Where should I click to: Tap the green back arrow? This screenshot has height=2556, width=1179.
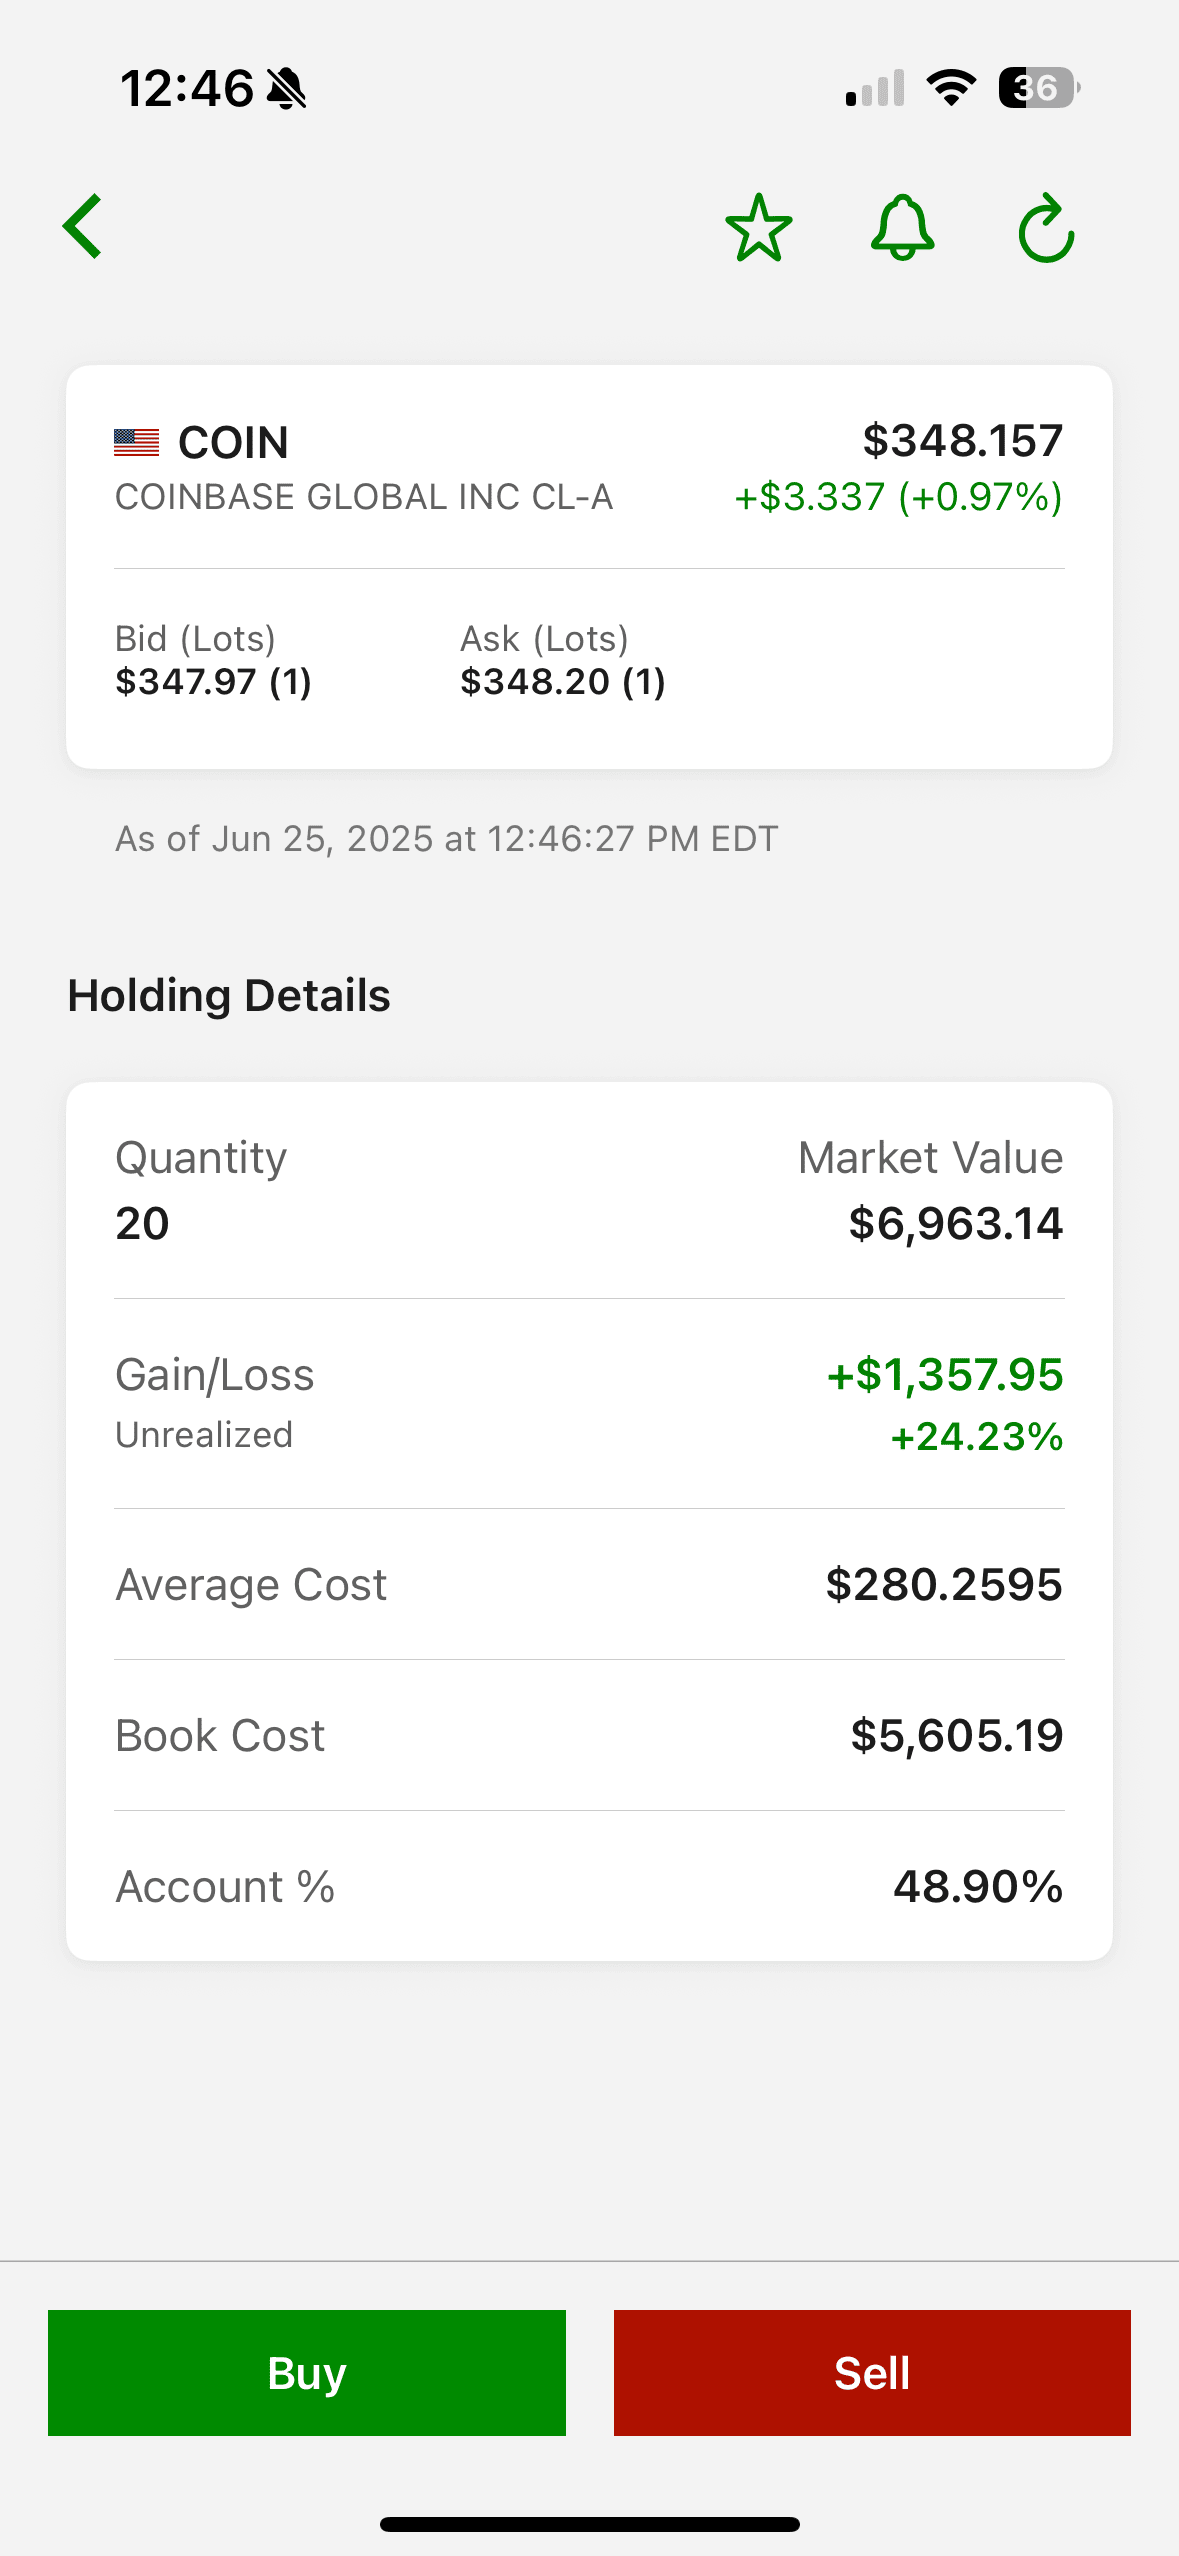tap(83, 227)
